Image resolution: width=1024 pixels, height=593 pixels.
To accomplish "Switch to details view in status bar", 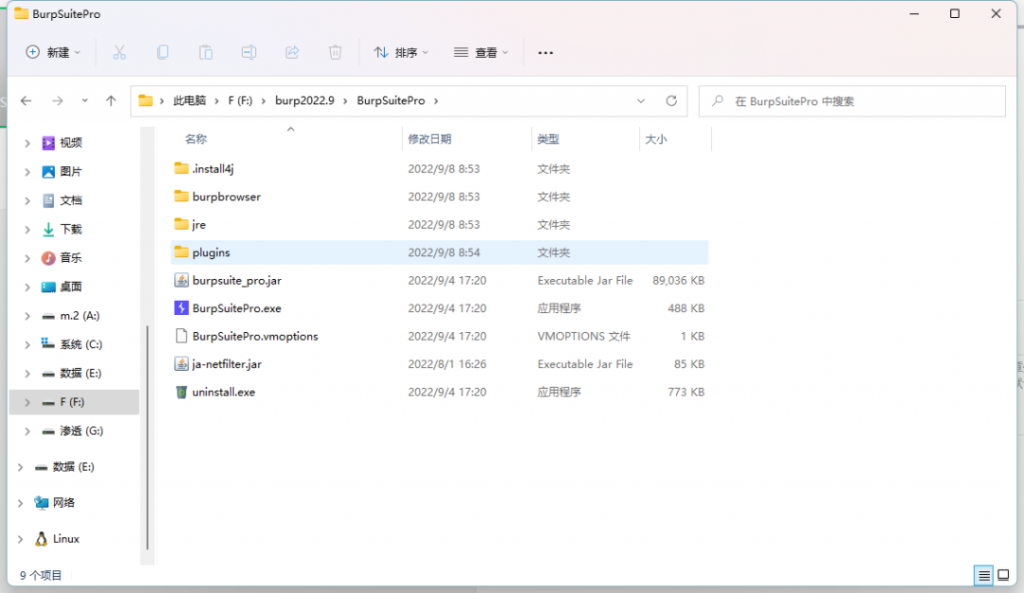I will pos(983,575).
